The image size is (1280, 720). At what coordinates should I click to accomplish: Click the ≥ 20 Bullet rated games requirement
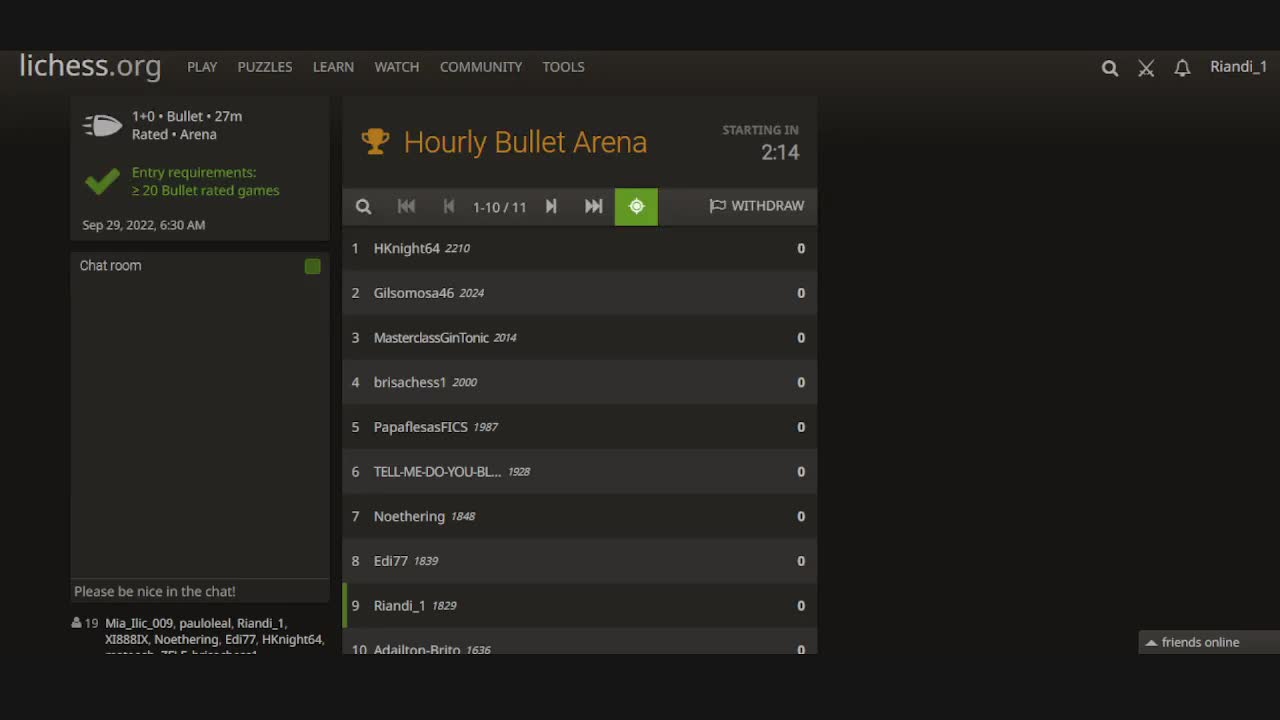coord(206,190)
